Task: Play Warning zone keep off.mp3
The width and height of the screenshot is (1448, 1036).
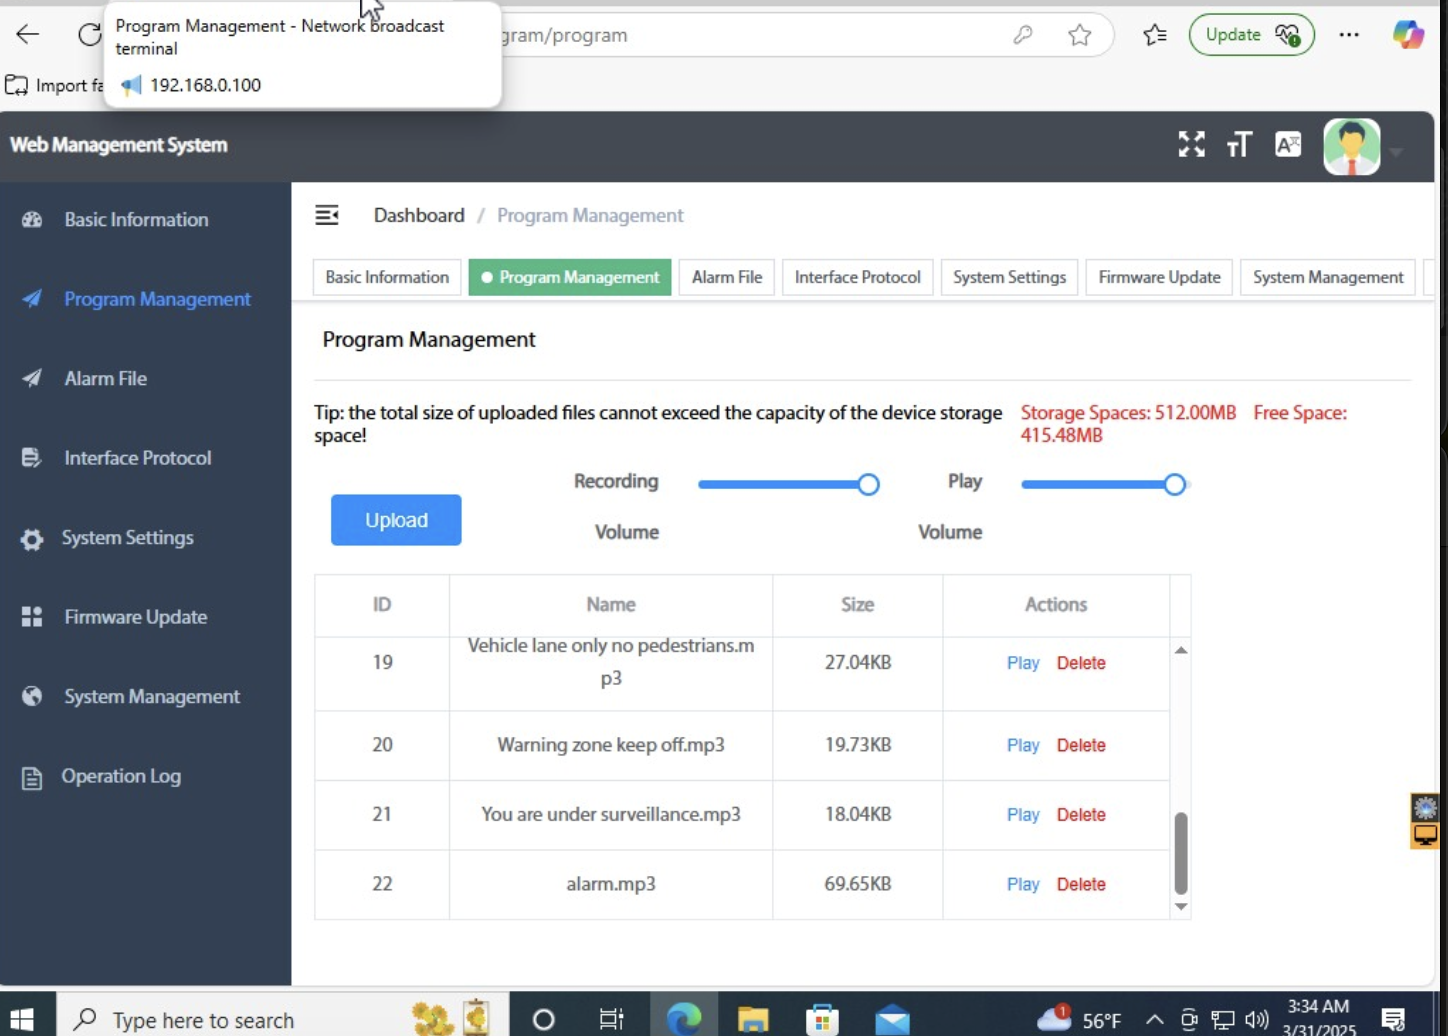Action: [1023, 745]
